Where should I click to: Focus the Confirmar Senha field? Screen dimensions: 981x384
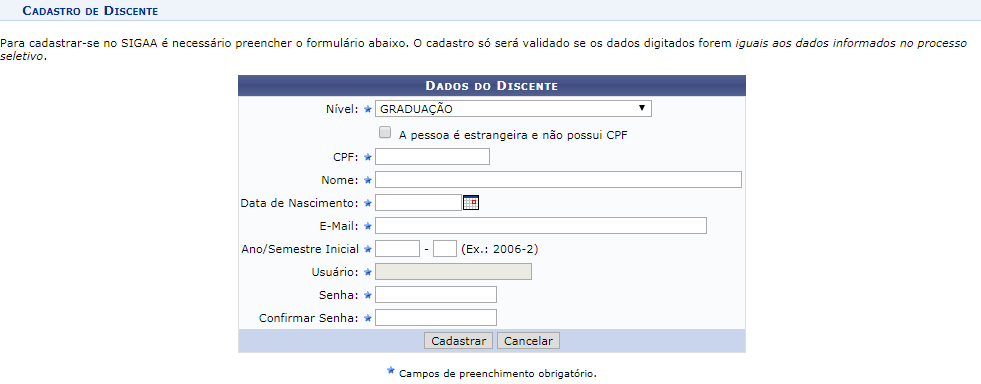tap(436, 318)
